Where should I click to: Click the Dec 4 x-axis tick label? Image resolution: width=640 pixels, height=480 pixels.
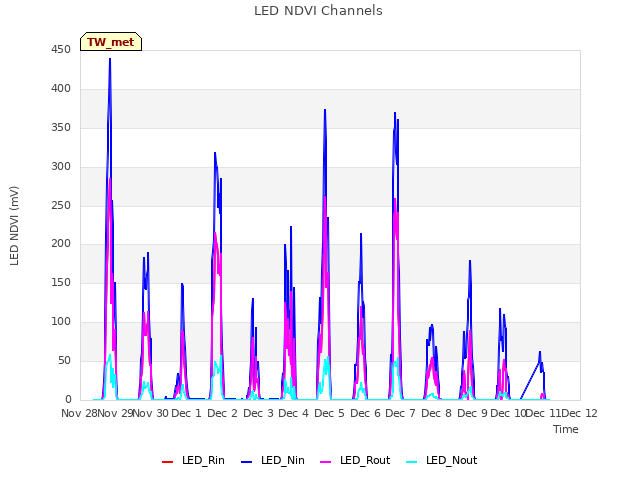tap(293, 413)
